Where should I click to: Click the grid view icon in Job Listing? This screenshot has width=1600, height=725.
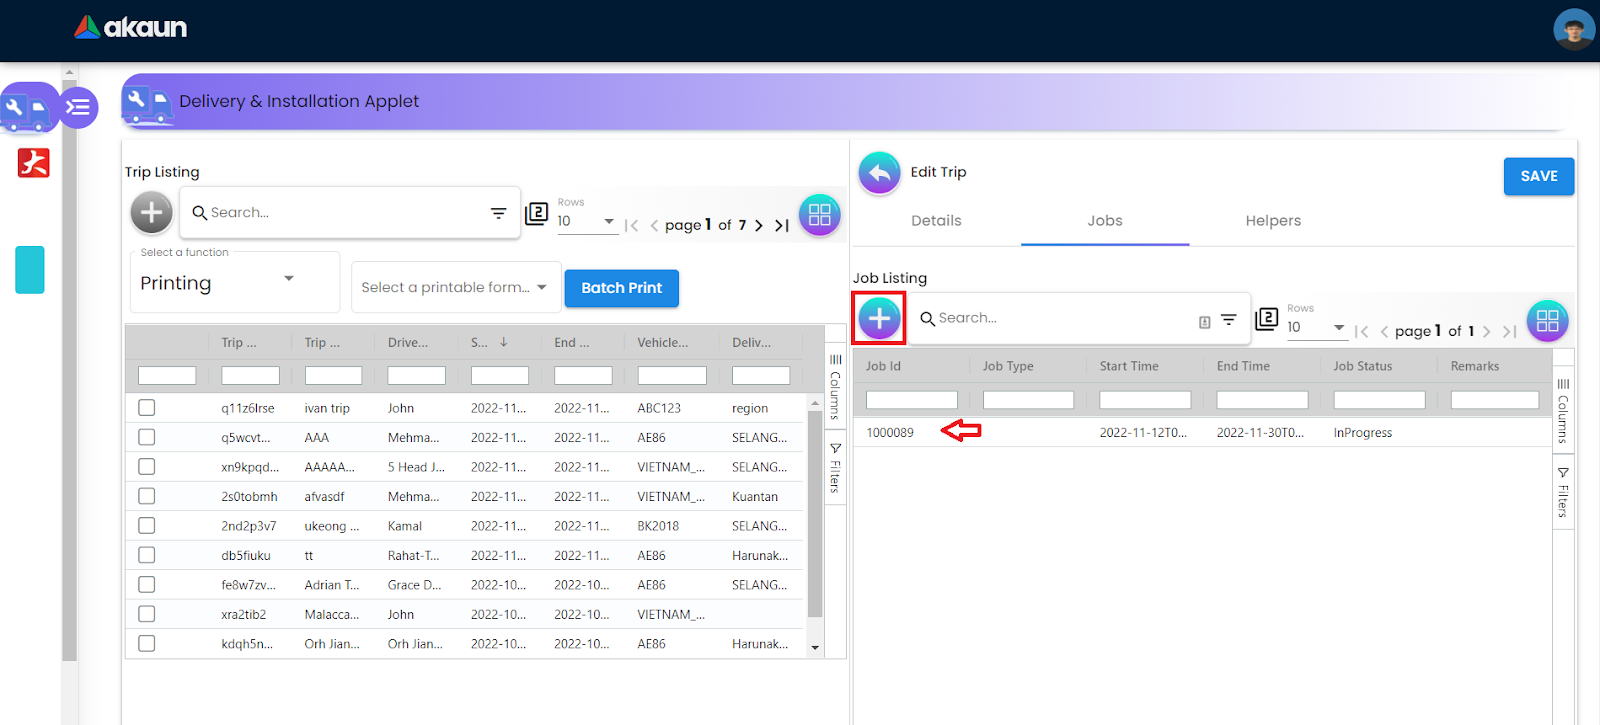1547,321
